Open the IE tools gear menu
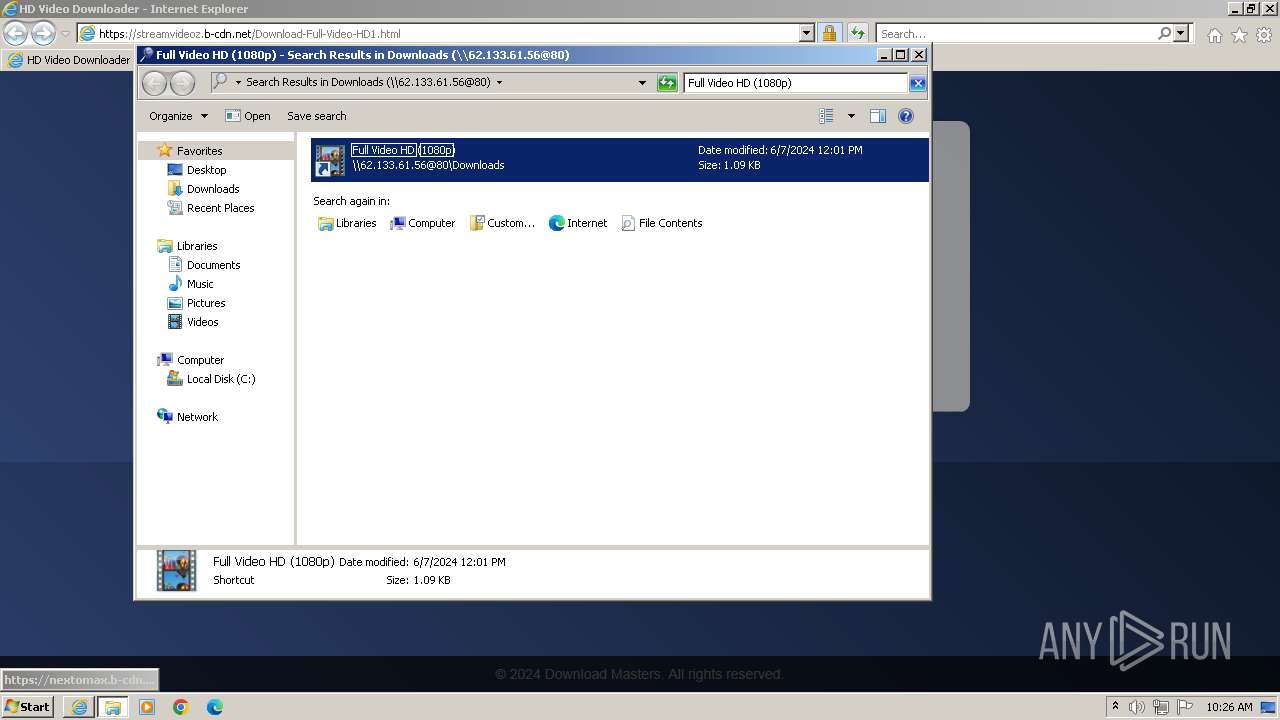The height and width of the screenshot is (720, 1280). point(1264,35)
